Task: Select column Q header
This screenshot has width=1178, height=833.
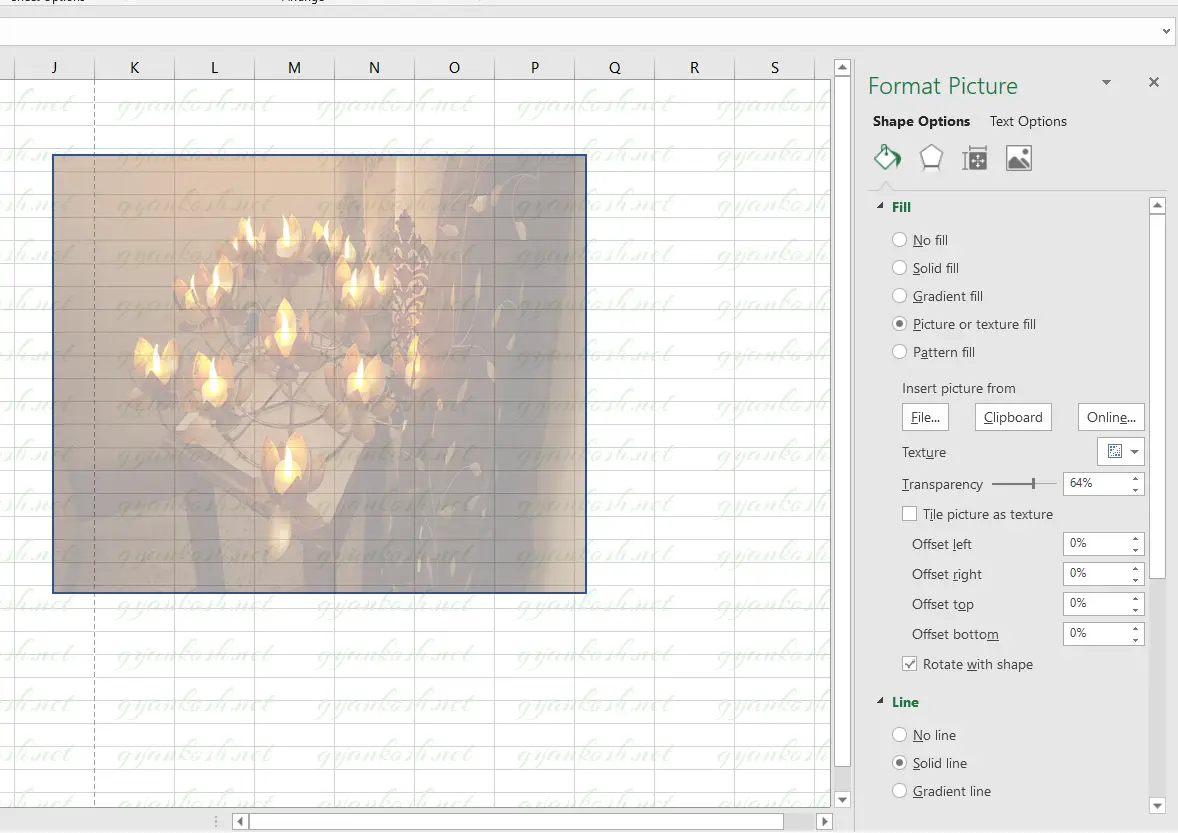Action: pos(615,68)
